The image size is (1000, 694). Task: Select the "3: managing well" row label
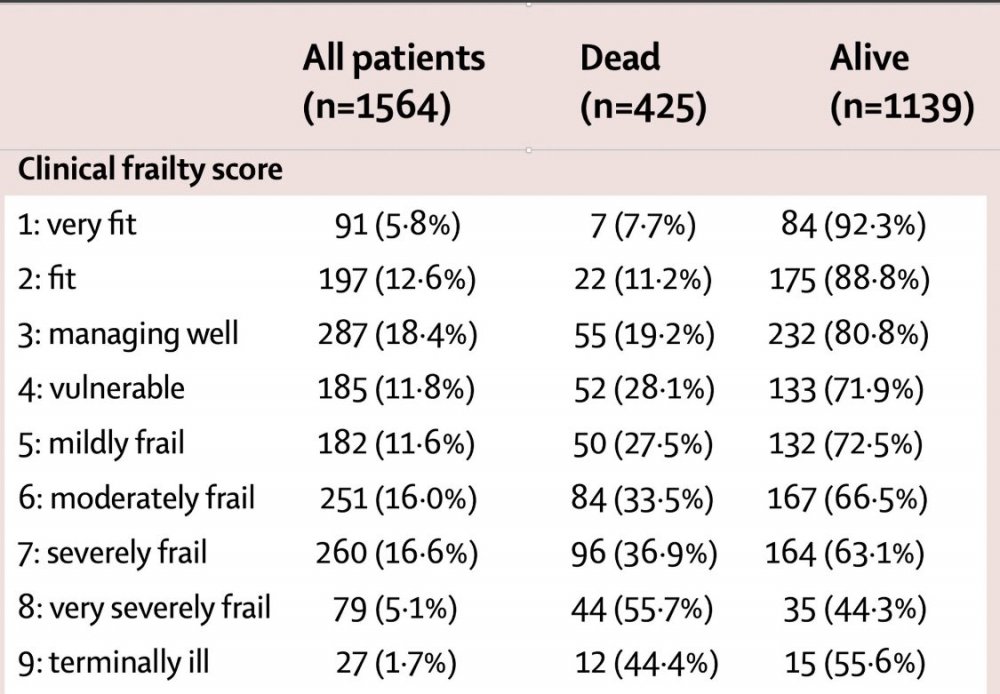pyautogui.click(x=128, y=333)
